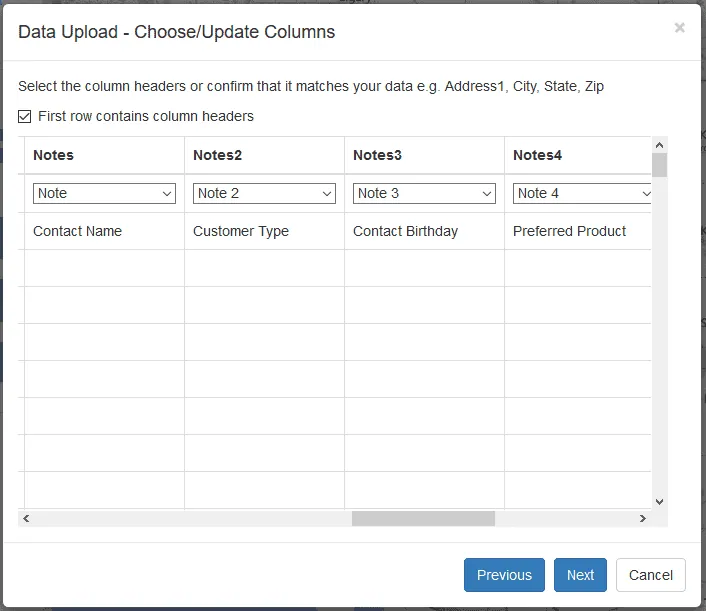Screen dimensions: 706x611
Task: Click the scroll right arrow
Action: tap(643, 518)
